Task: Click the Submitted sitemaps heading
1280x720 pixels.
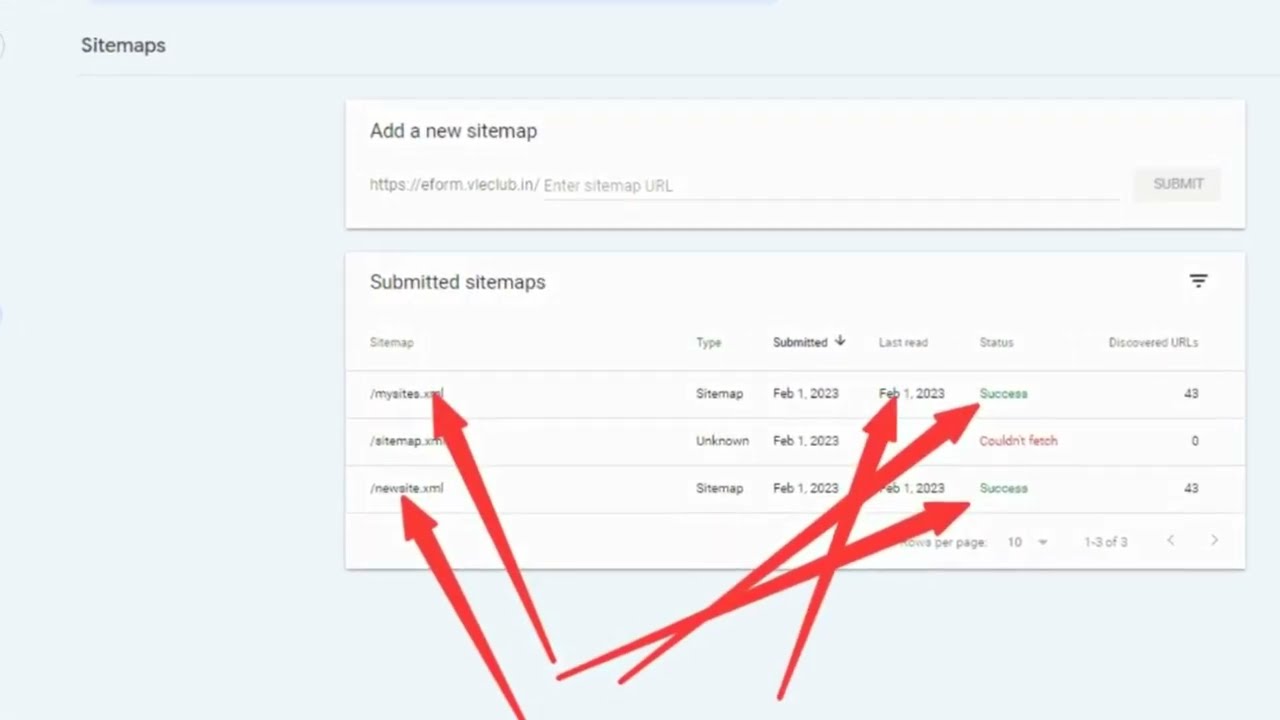Action: point(457,282)
